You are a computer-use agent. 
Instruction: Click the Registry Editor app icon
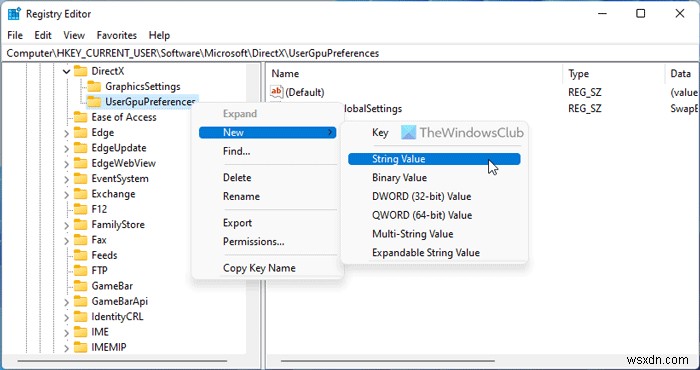[x=14, y=14]
